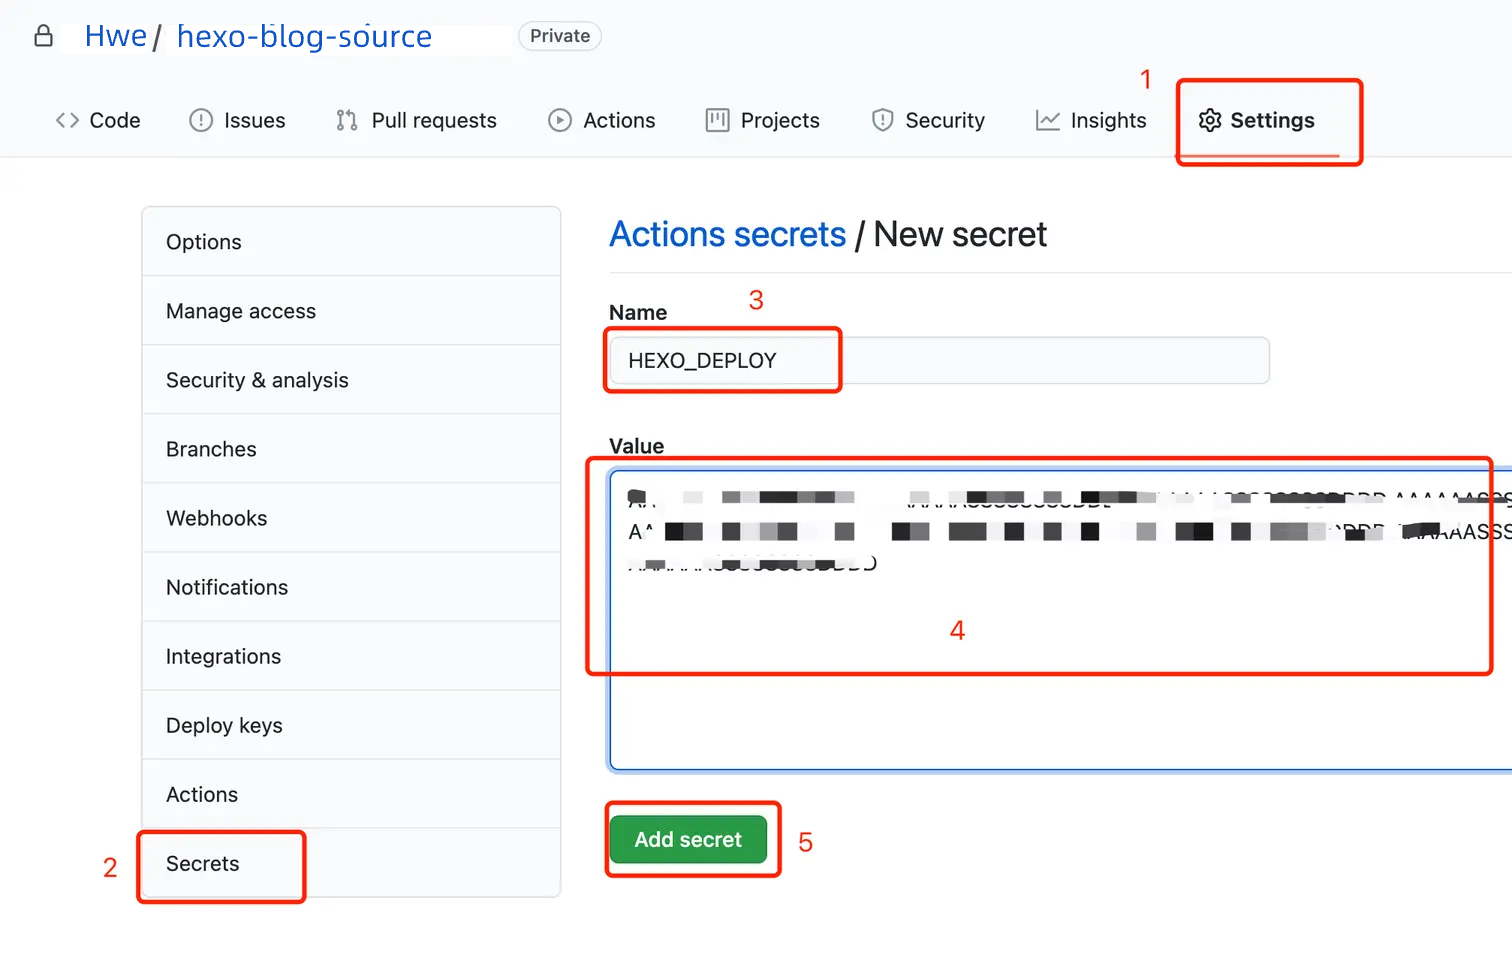This screenshot has height=955, width=1512.
Task: Click the Projects board icon
Action: [x=717, y=121]
